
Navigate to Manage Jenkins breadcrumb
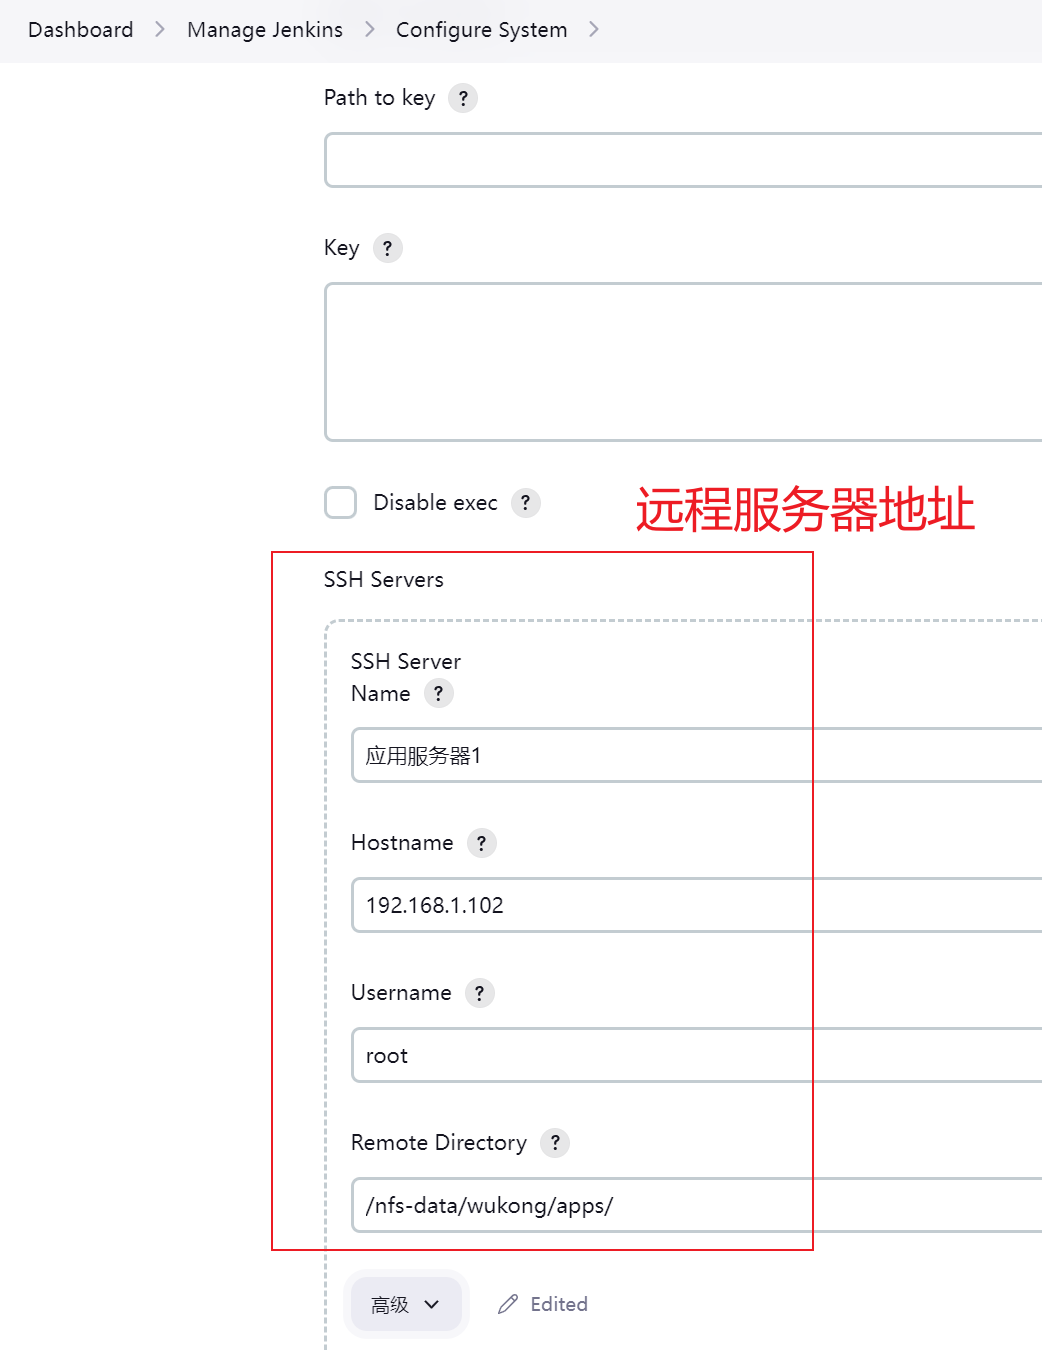[265, 30]
